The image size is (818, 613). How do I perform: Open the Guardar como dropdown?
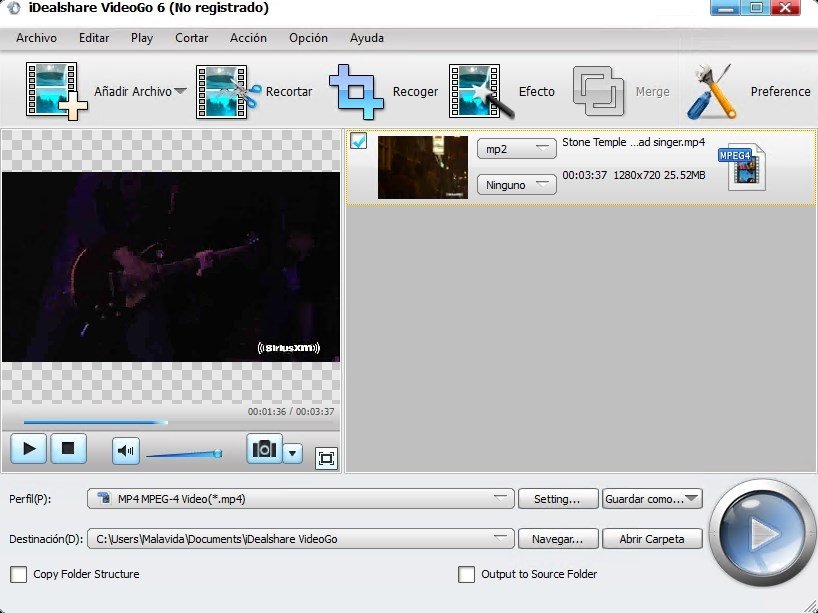652,499
